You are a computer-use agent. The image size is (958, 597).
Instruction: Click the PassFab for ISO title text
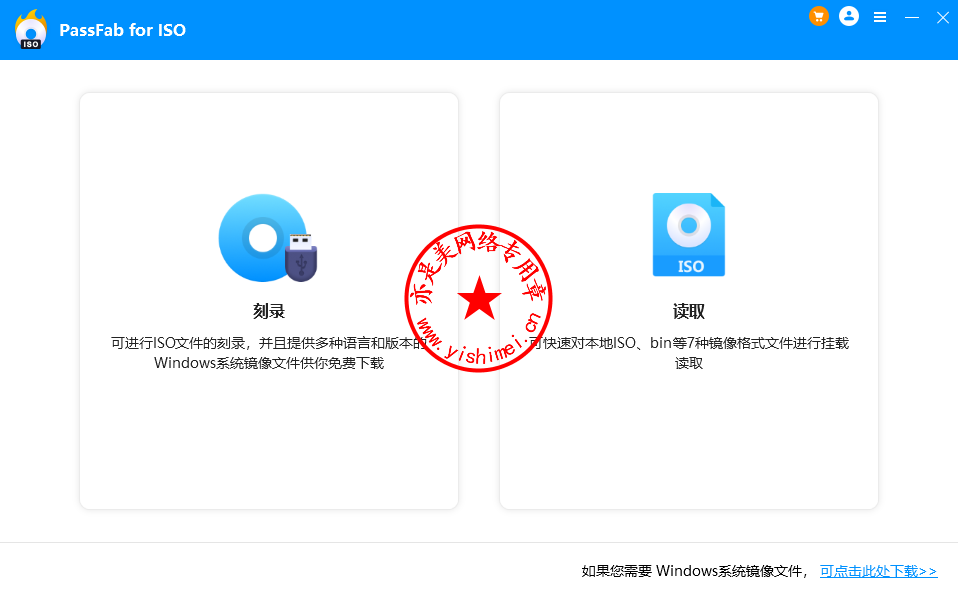(x=122, y=30)
